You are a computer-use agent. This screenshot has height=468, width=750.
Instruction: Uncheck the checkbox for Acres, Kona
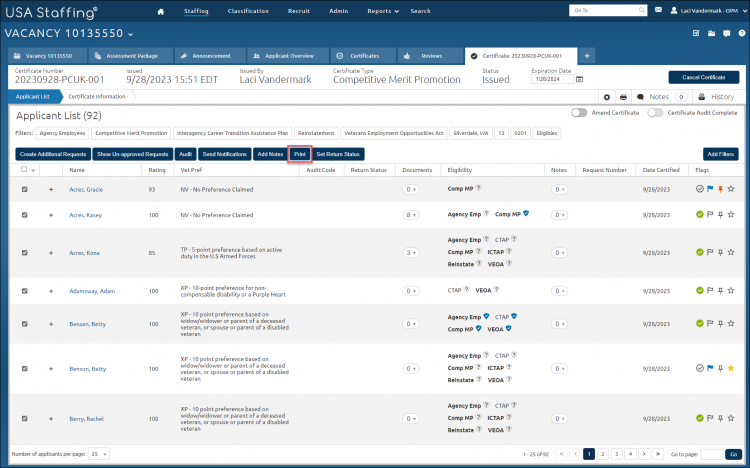click(x=25, y=253)
